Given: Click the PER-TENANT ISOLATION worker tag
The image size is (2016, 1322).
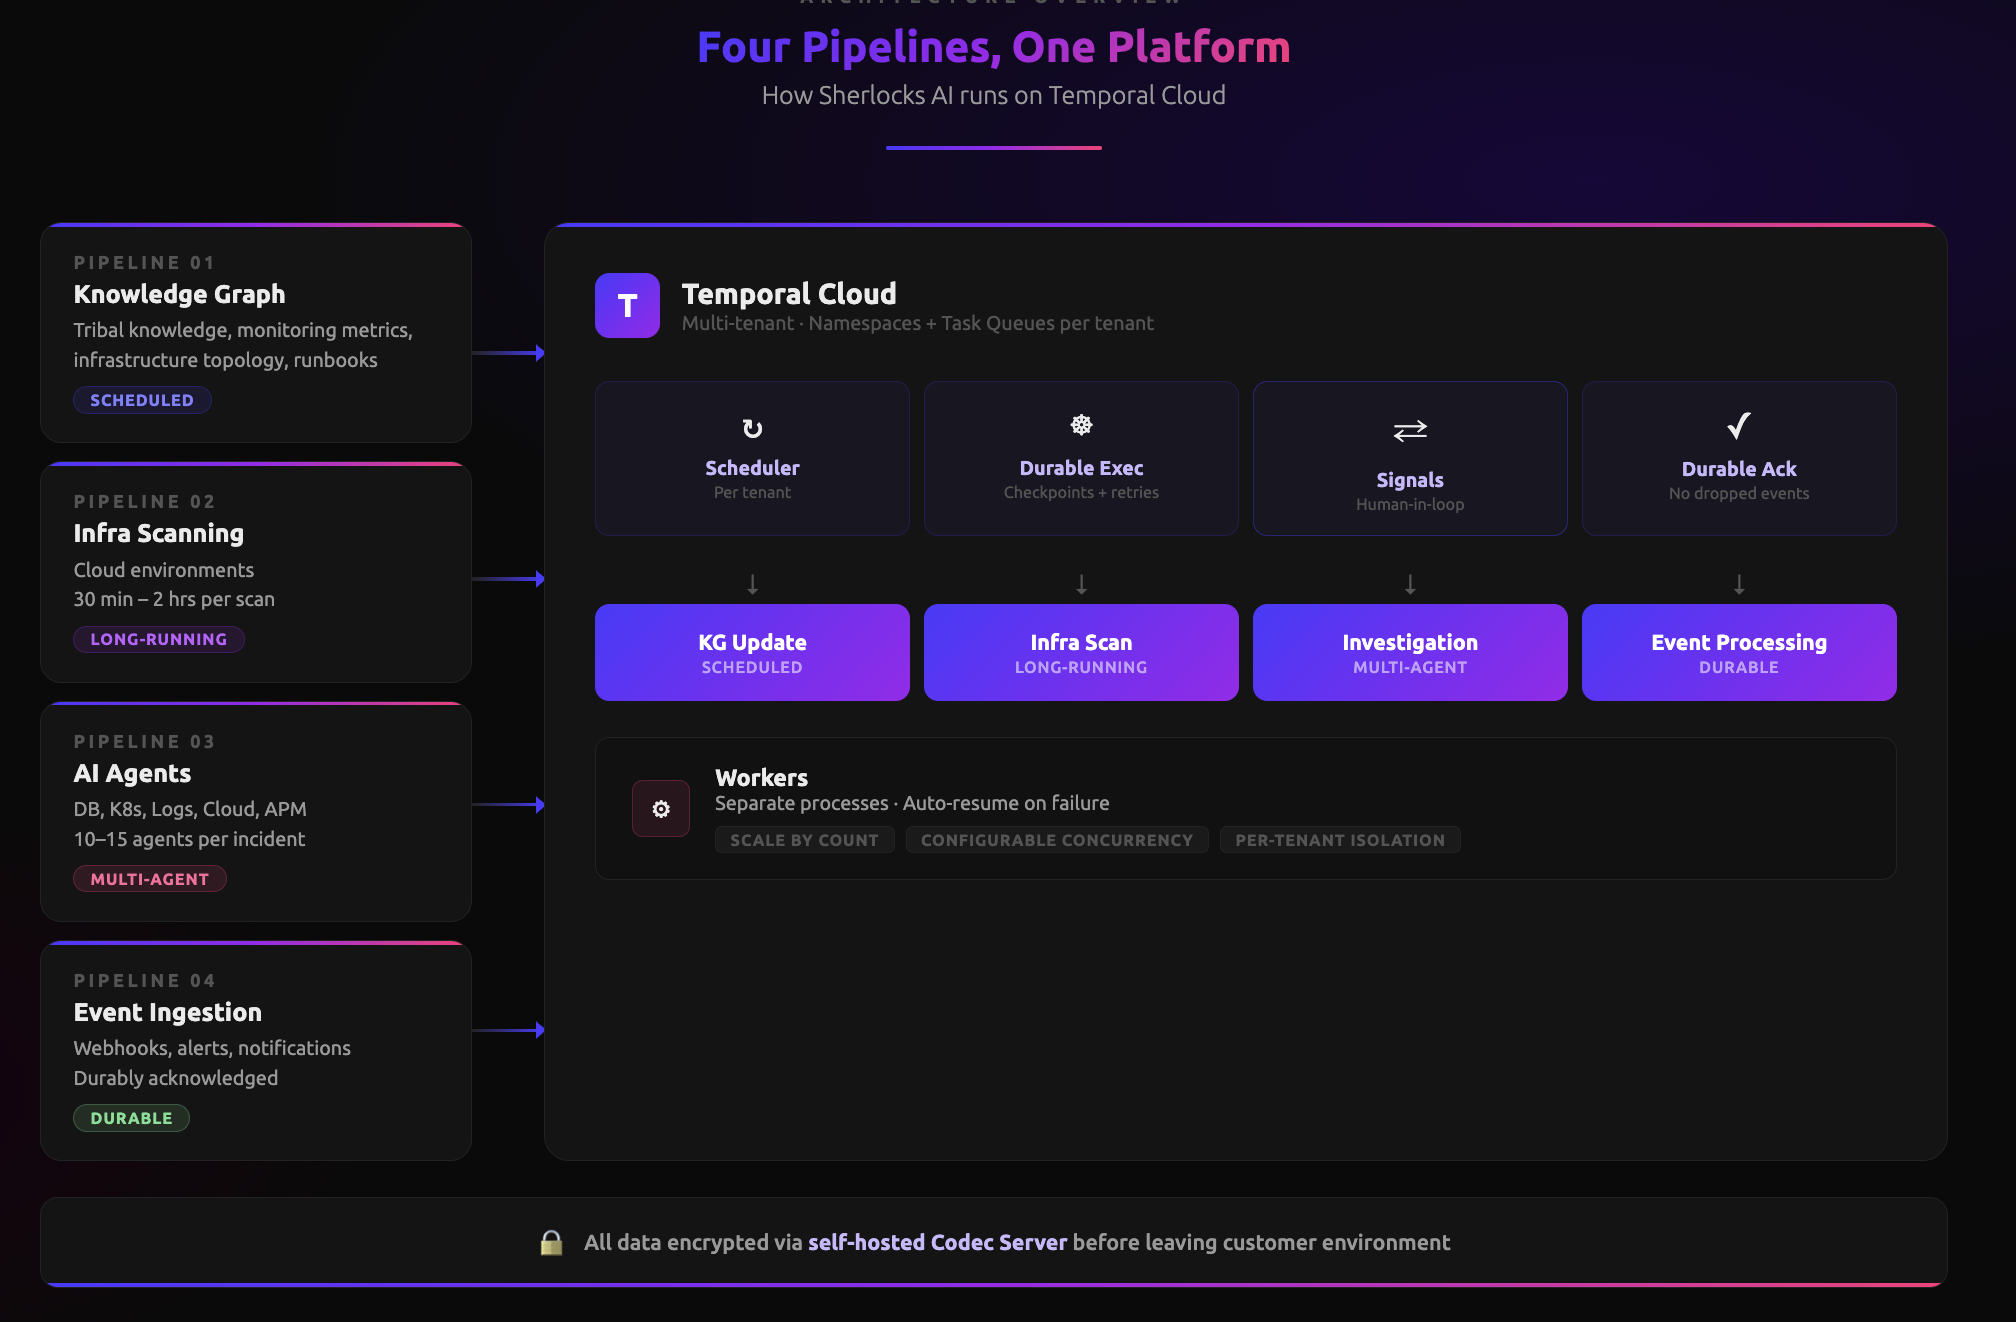Looking at the screenshot, I should pos(1340,840).
